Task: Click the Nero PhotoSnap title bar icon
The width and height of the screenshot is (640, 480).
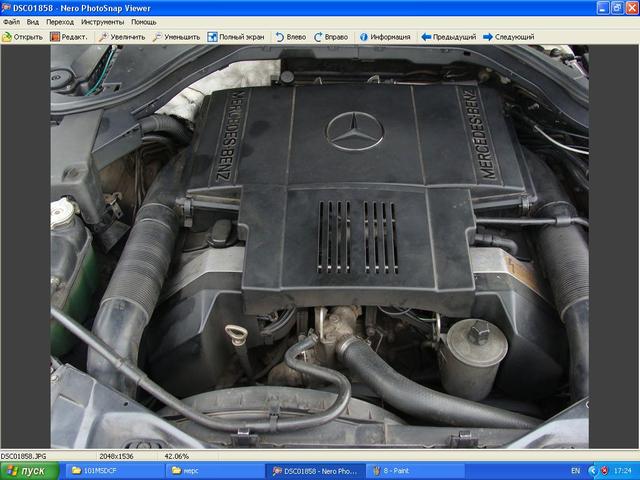Action: (x=6, y=8)
